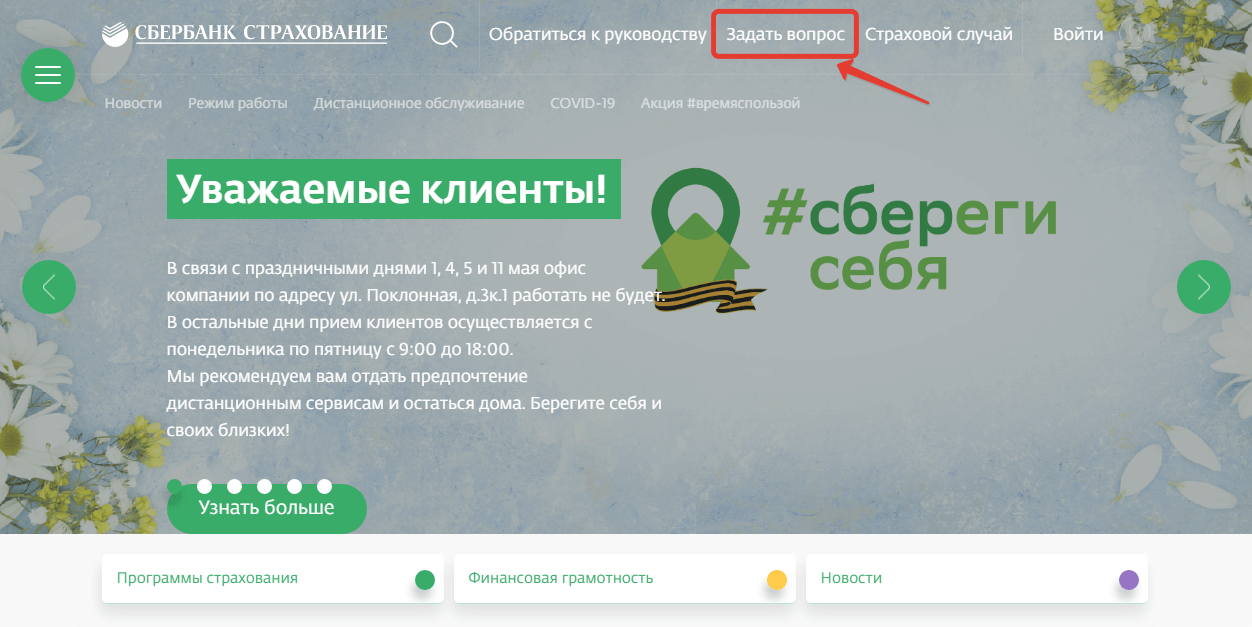The width and height of the screenshot is (1252, 627).
Task: Open Режим работы link
Action: click(238, 103)
